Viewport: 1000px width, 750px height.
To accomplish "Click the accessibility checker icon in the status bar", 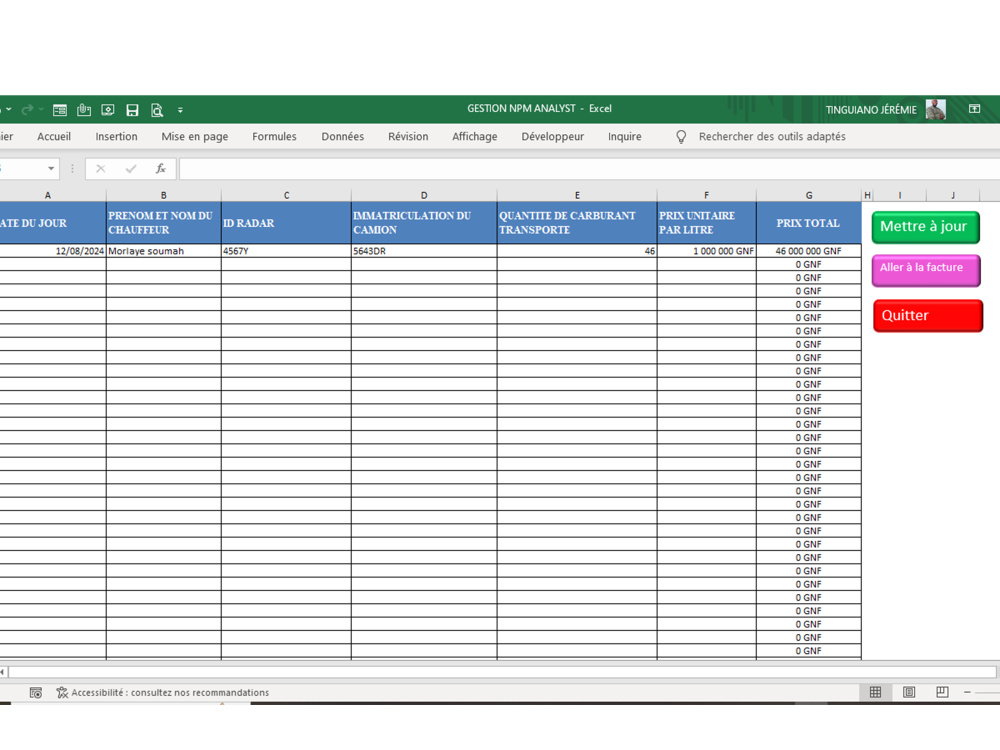I will click(x=62, y=693).
